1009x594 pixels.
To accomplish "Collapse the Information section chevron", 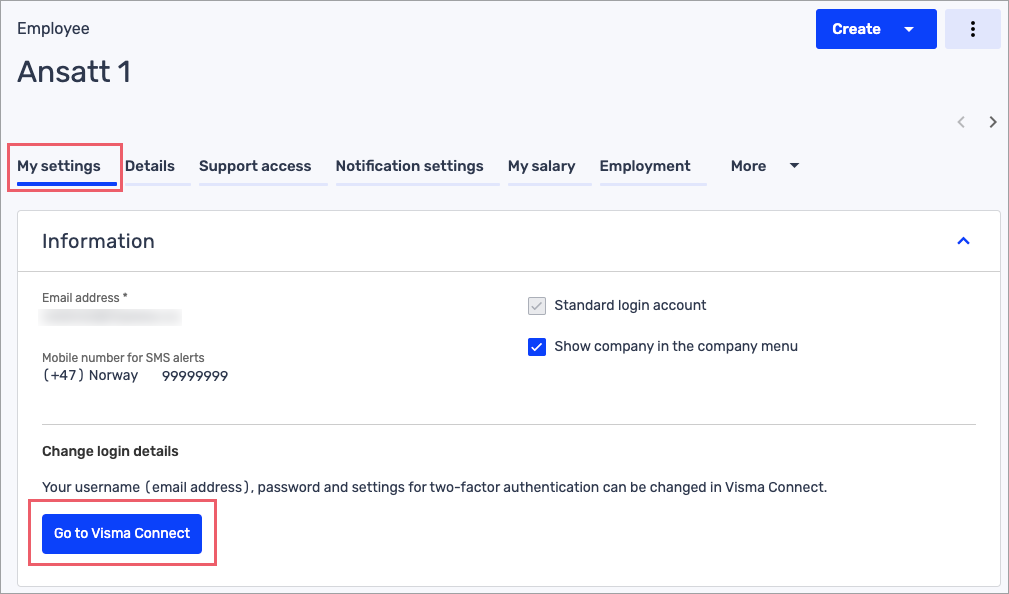I will (963, 241).
